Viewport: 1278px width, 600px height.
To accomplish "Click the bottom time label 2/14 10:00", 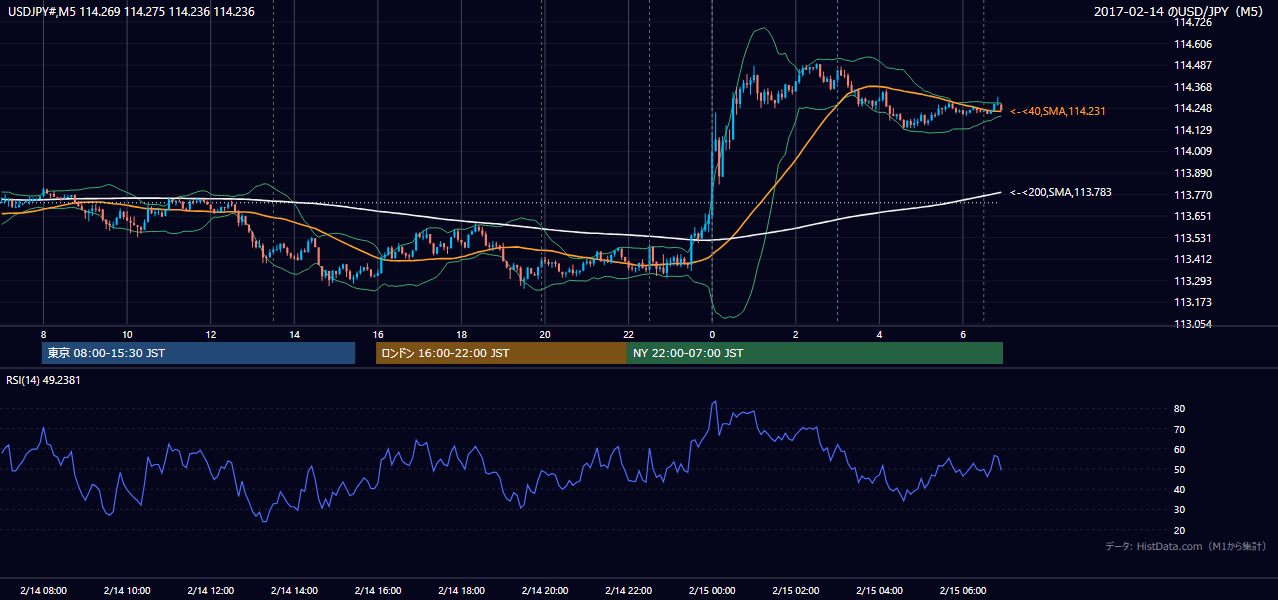I will click(x=127, y=590).
